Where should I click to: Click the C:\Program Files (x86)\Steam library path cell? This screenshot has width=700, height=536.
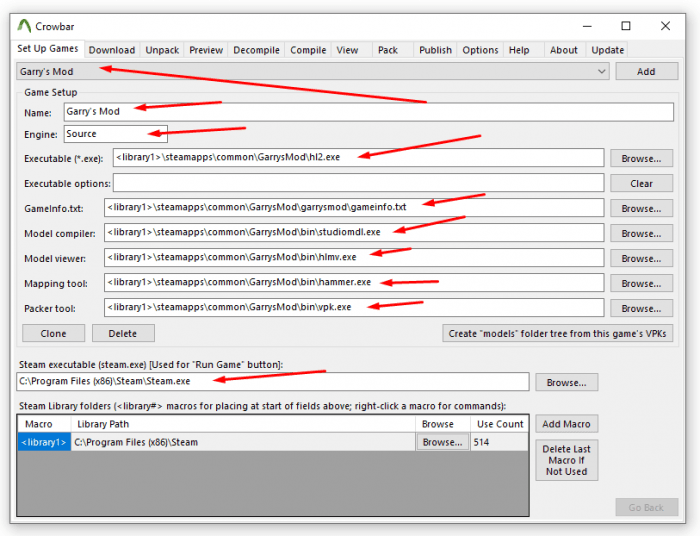point(243,442)
